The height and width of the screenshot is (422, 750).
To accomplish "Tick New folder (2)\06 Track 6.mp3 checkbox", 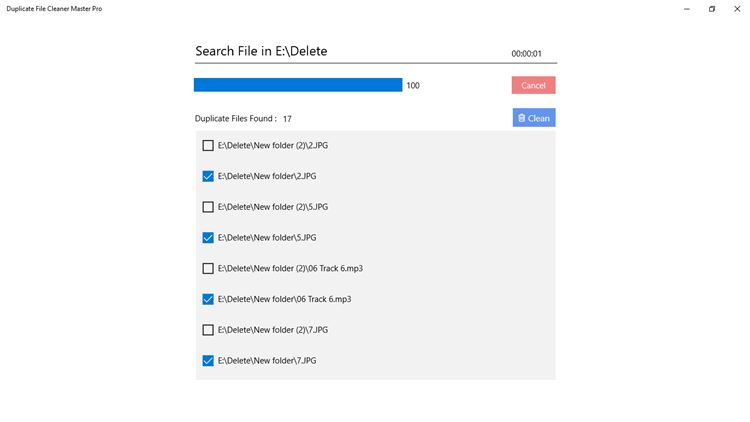I will tap(208, 268).
